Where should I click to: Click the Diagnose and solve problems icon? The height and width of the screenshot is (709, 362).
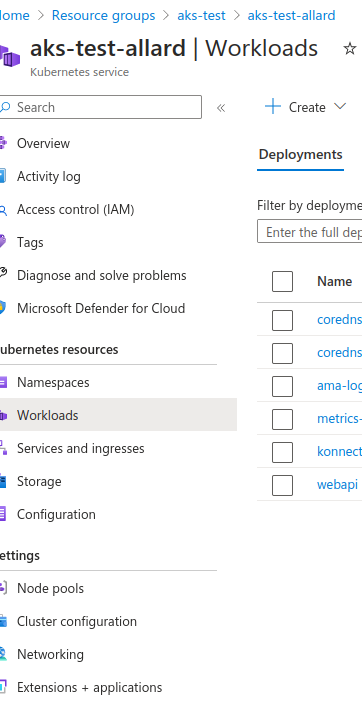pos(3,273)
